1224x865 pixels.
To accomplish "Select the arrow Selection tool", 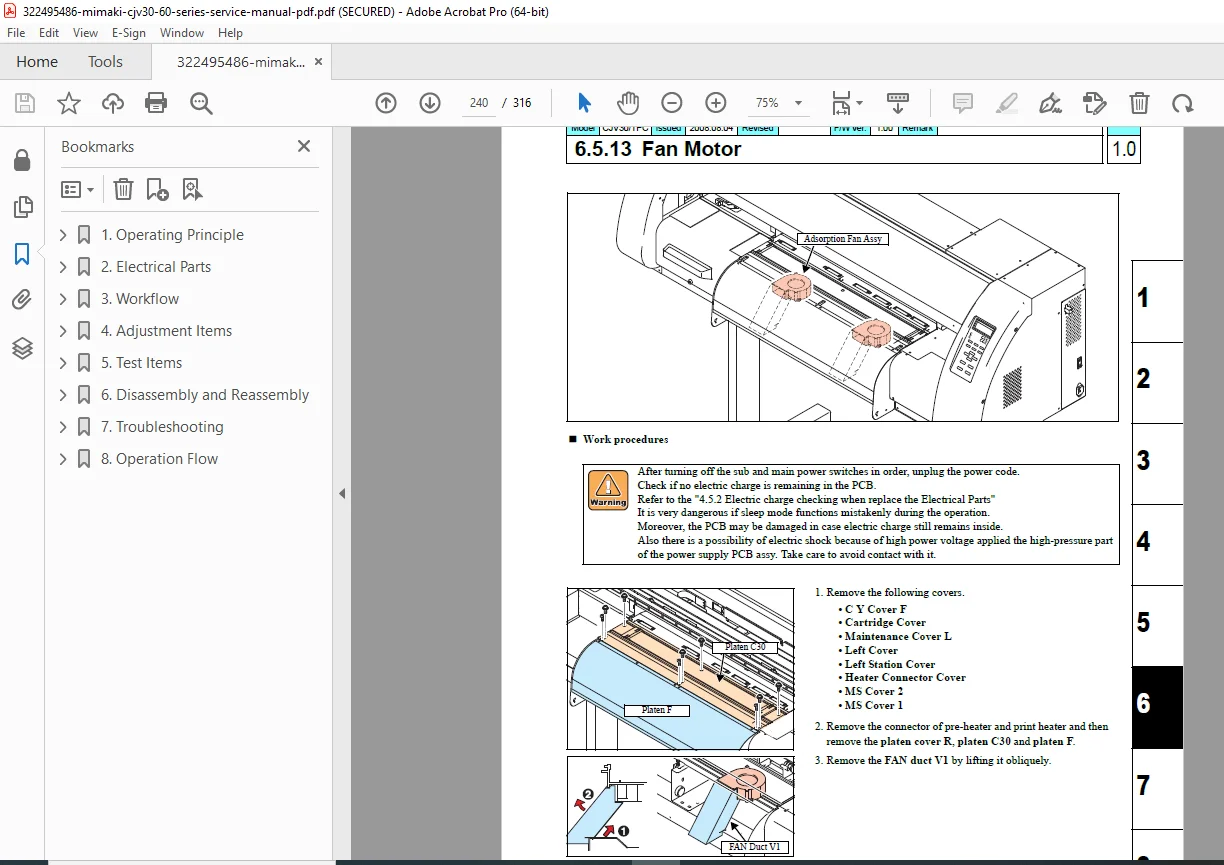I will pyautogui.click(x=585, y=103).
